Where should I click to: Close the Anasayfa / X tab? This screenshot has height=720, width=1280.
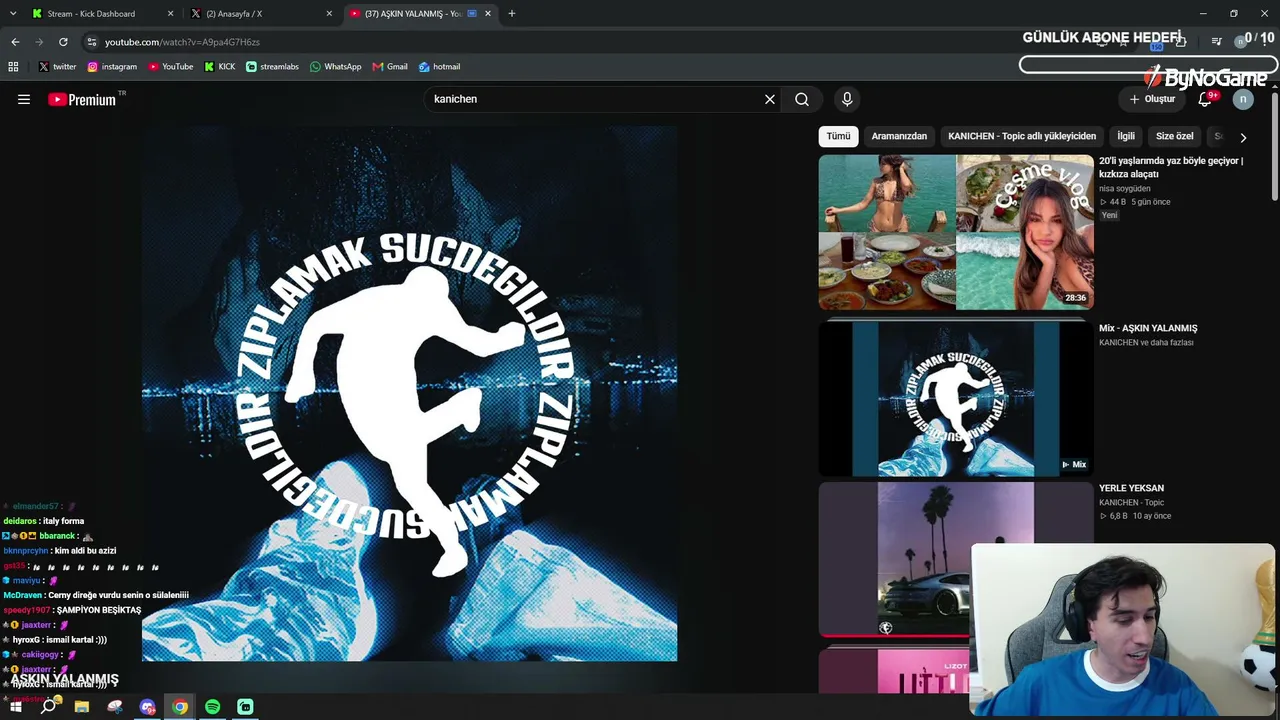point(329,14)
